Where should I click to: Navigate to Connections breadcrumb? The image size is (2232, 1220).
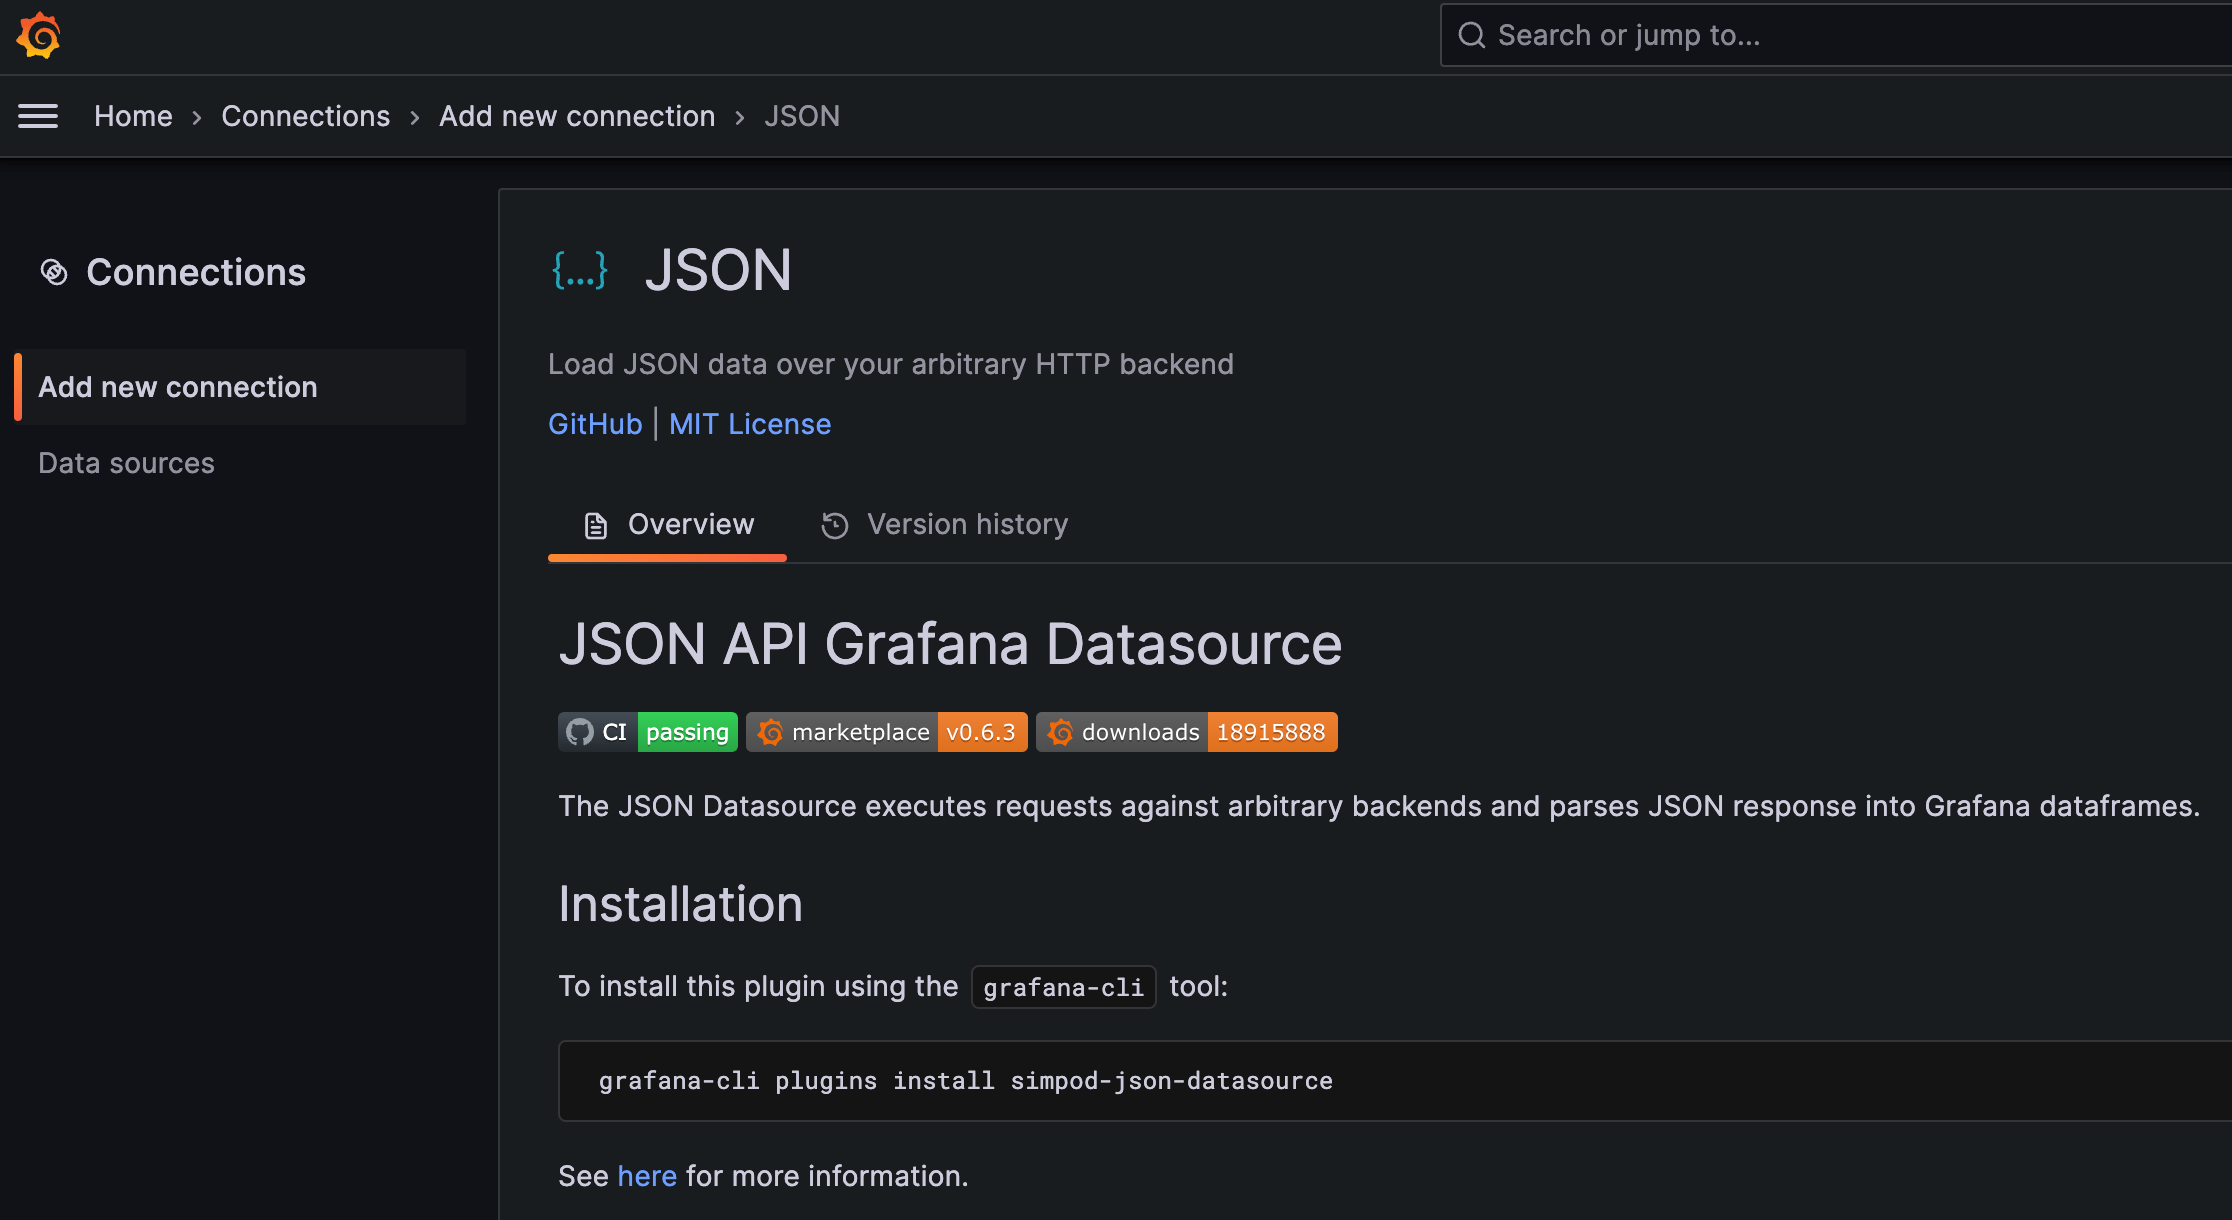305,116
